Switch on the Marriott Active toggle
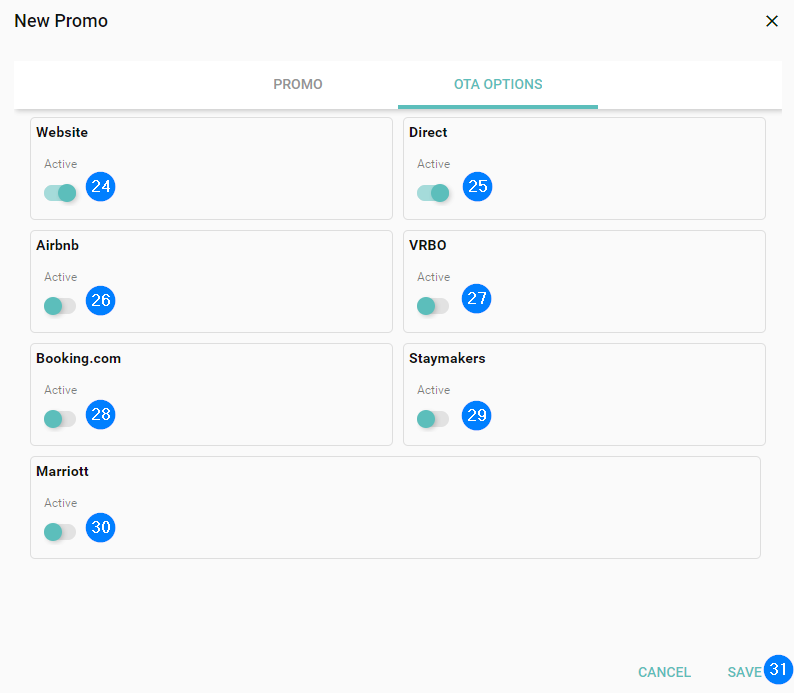Image resolution: width=794 pixels, height=693 pixels. coord(60,532)
